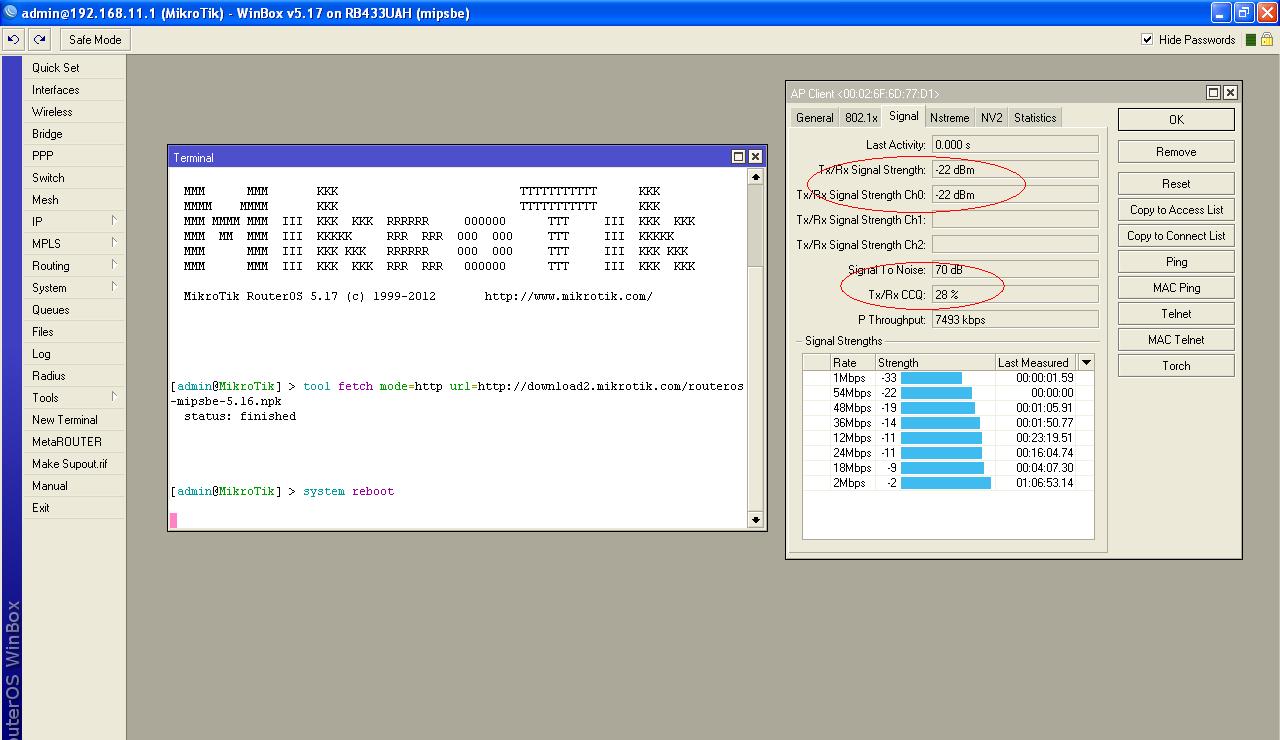Expand the System submenu
This screenshot has width=1280, height=740.
point(75,288)
